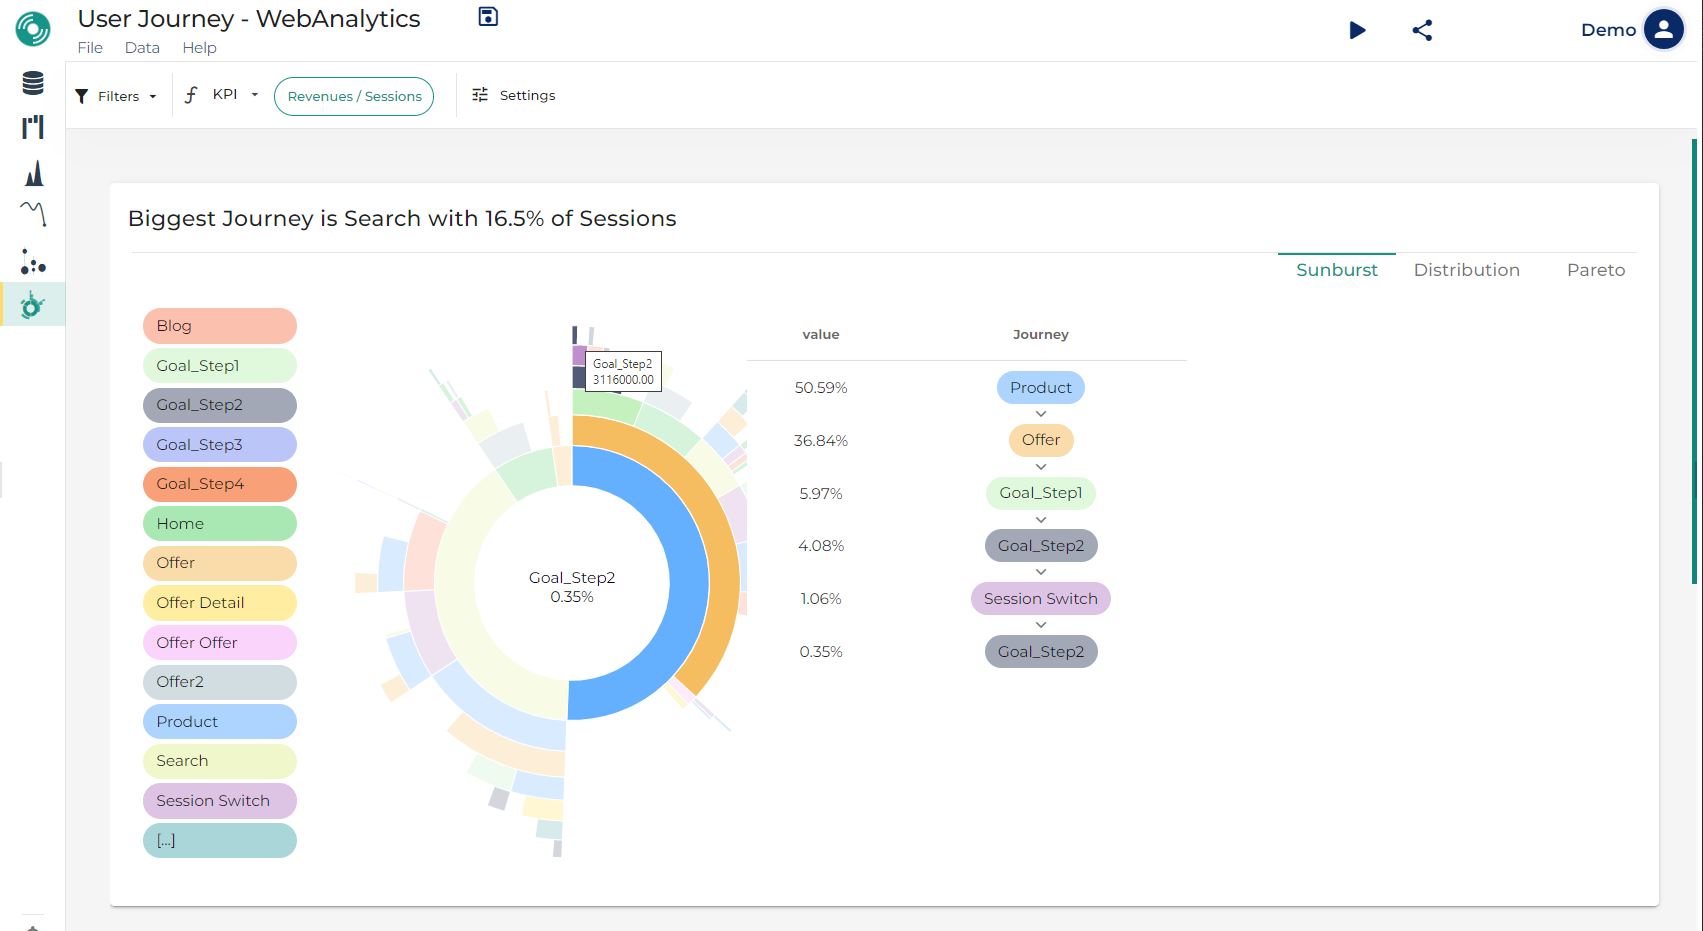
Task: Click the chevron below Offer pill
Action: (1041, 467)
